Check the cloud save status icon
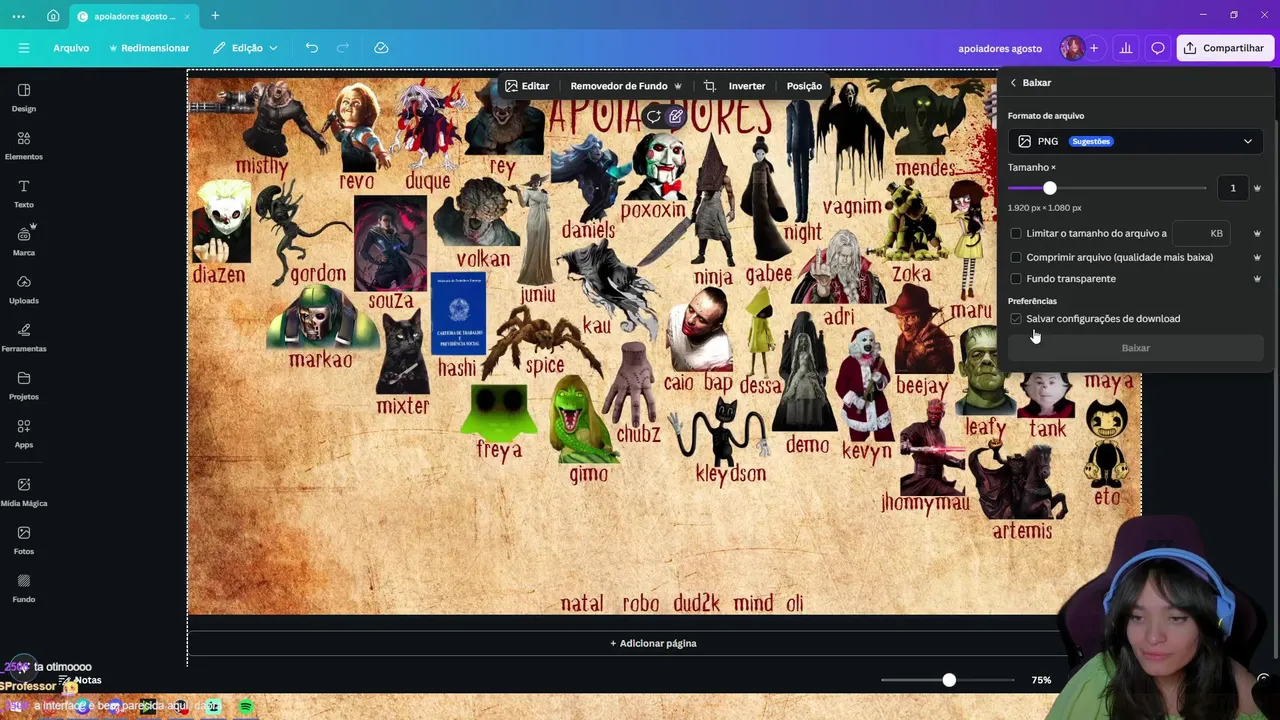This screenshot has width=1280, height=720. pos(381,48)
